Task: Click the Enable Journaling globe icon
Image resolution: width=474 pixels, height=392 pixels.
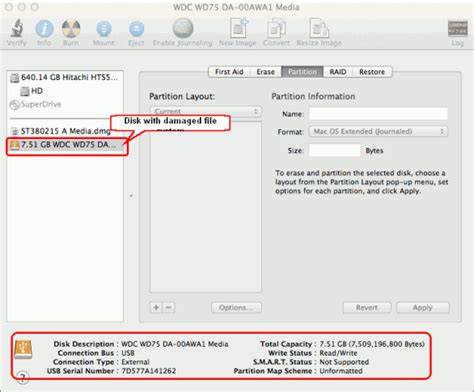Action: pos(183,28)
